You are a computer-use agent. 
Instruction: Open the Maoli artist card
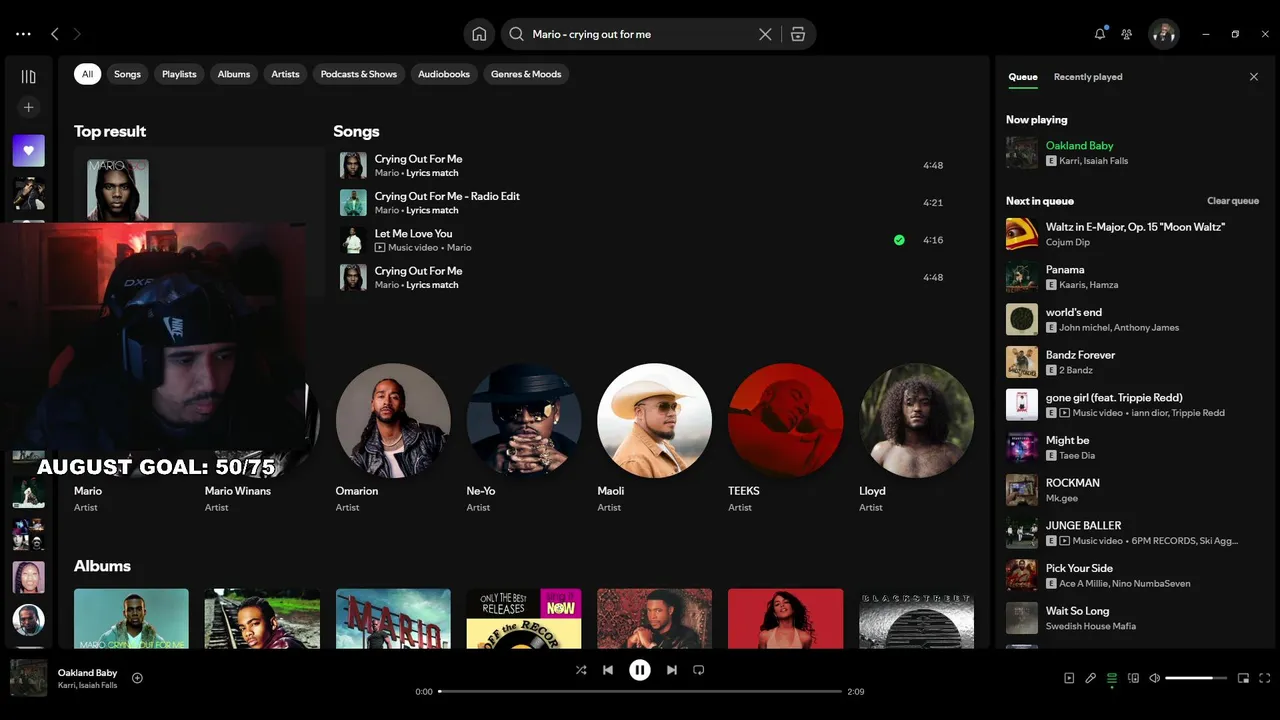[x=655, y=438]
